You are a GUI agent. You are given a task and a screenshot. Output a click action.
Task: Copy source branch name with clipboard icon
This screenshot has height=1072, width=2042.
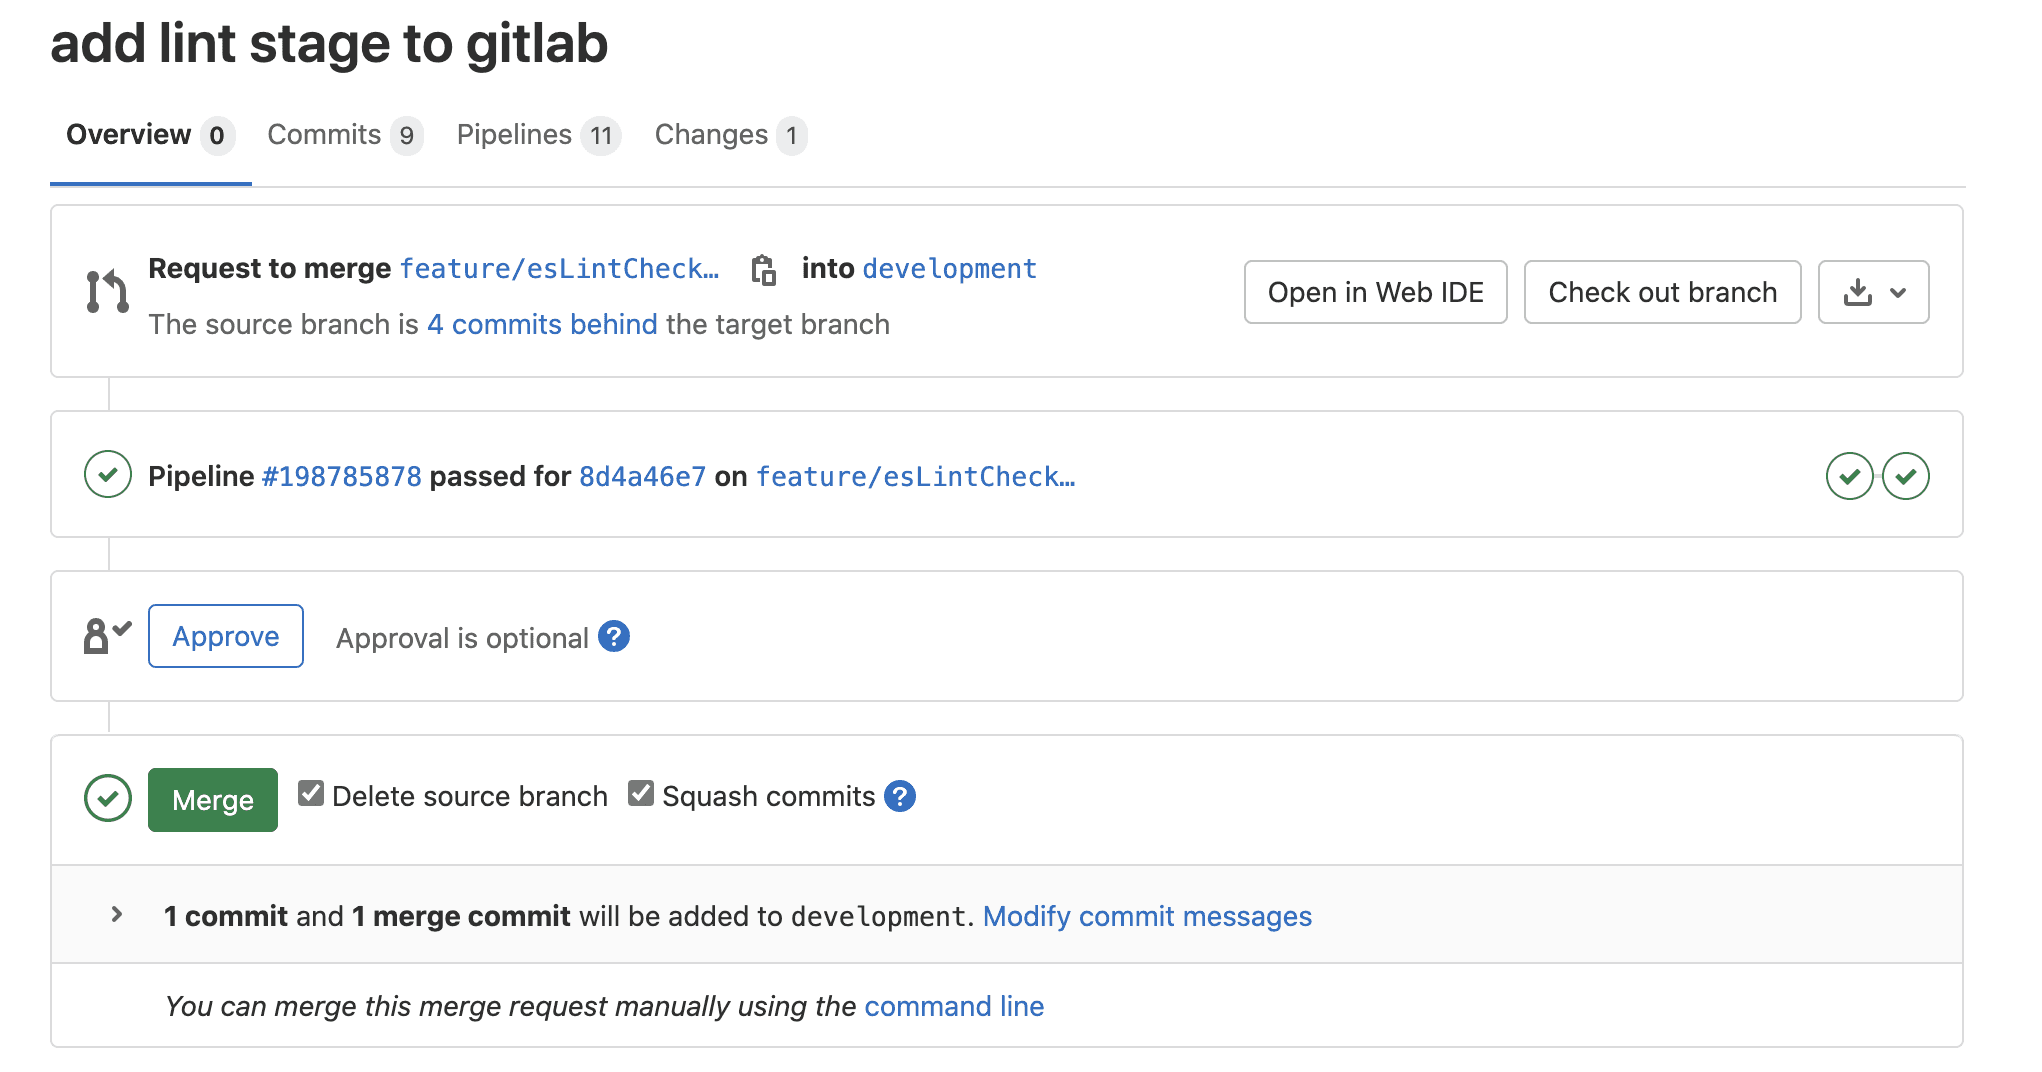(763, 270)
